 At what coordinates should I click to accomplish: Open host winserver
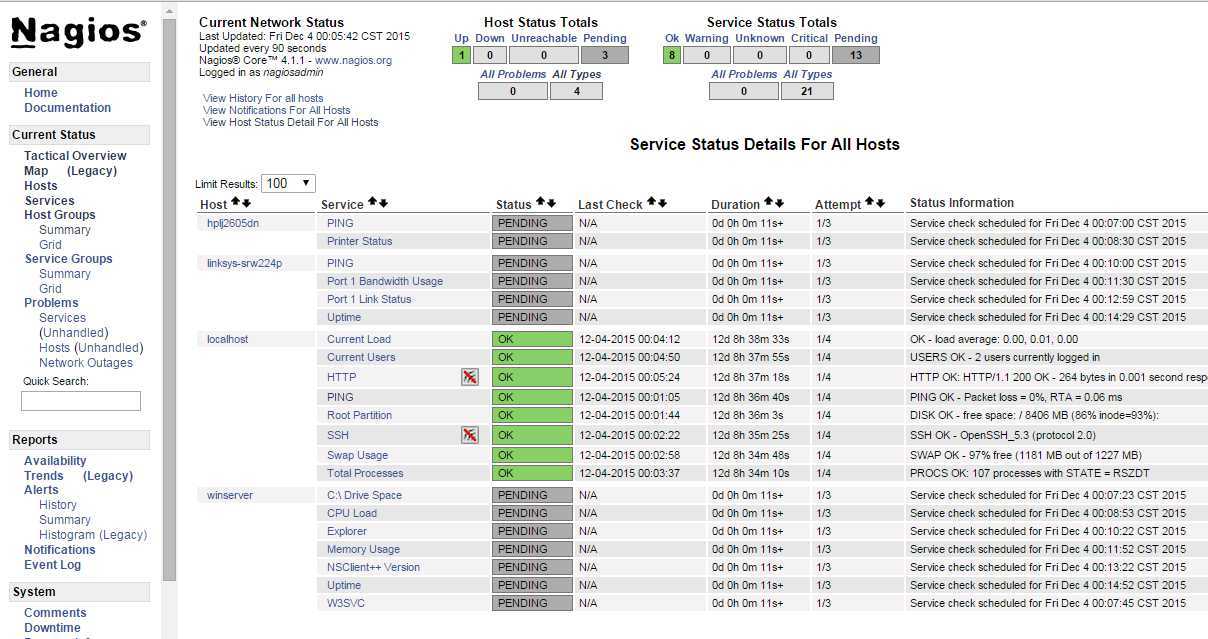[230, 495]
